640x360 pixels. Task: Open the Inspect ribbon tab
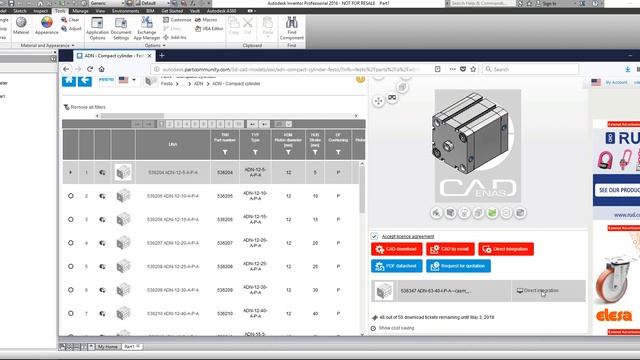(40, 11)
